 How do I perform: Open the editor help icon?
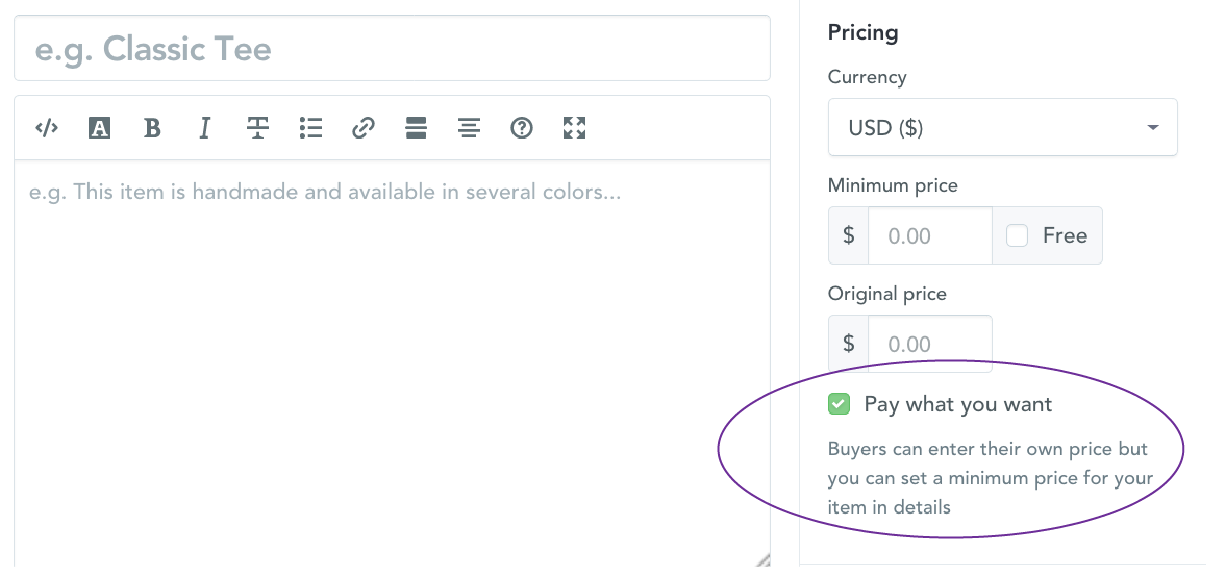coord(521,128)
